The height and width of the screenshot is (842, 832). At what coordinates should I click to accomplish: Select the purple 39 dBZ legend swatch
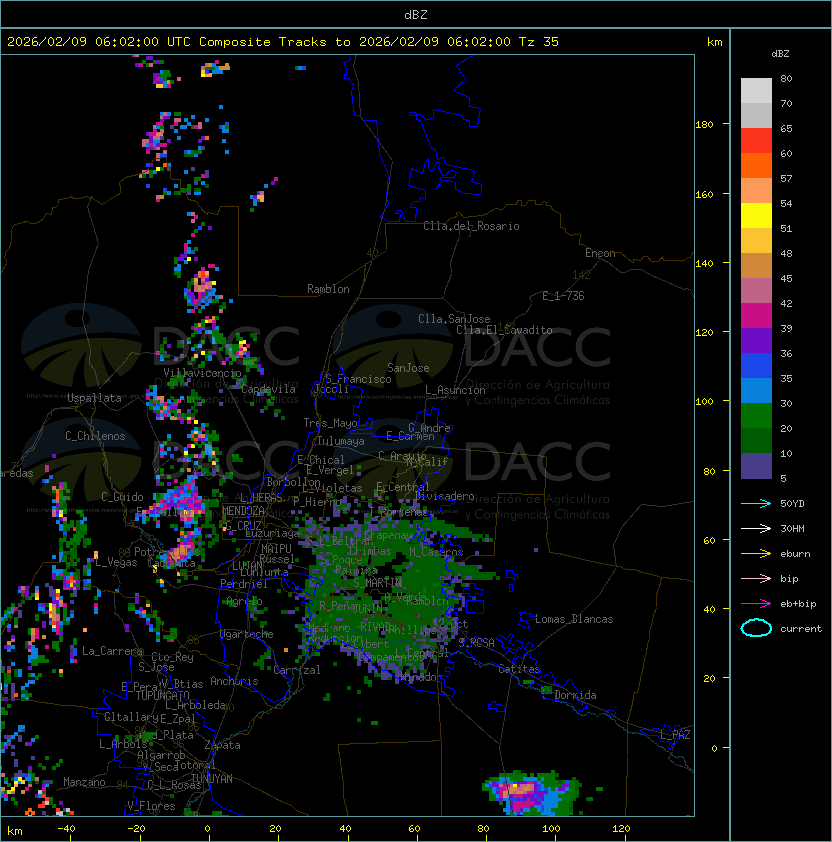click(x=756, y=340)
